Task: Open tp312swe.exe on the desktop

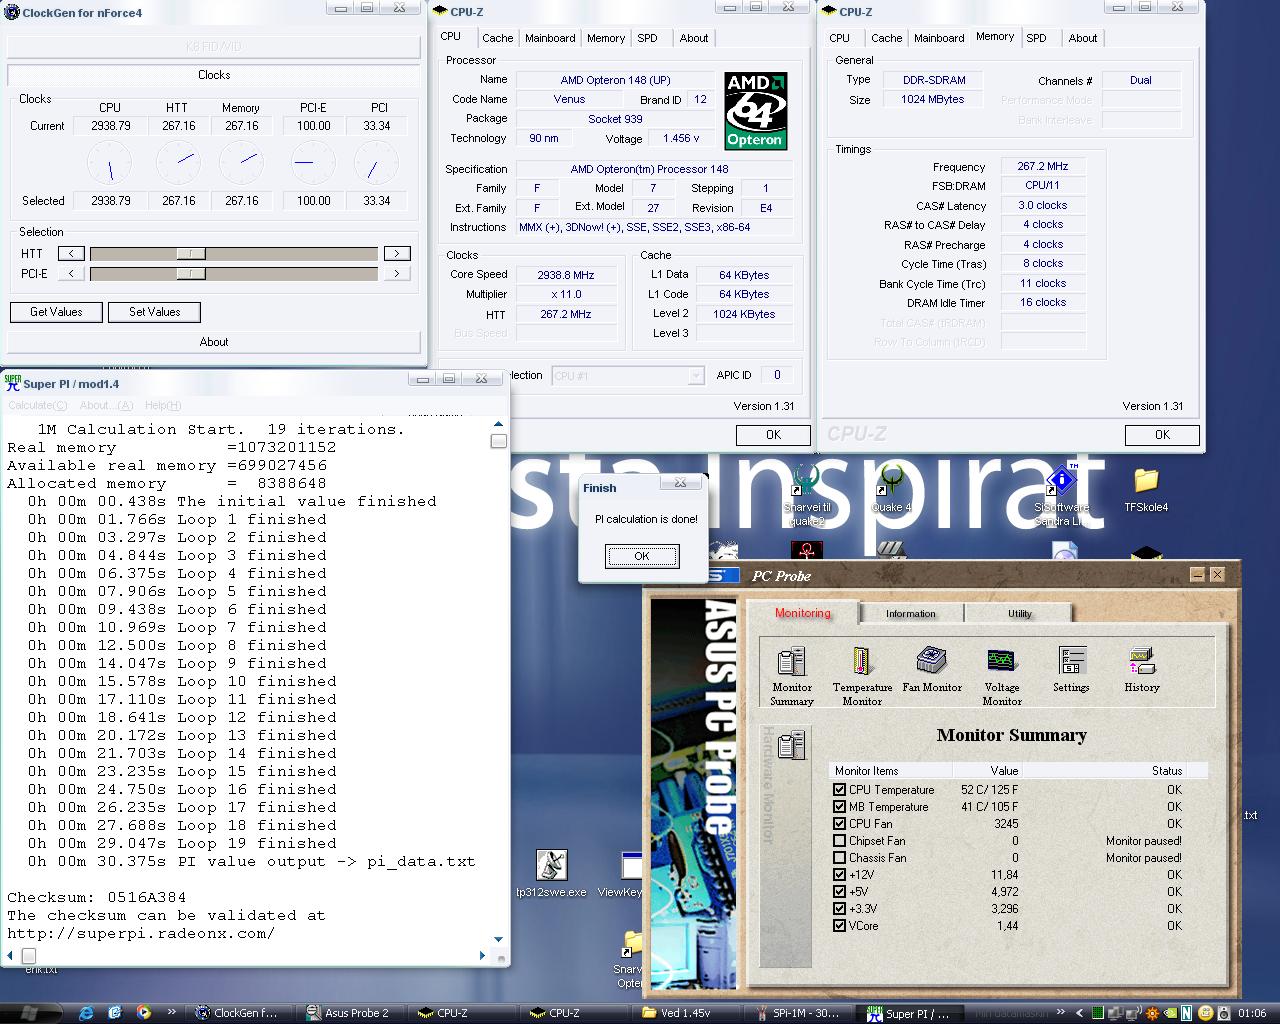Action: tap(551, 874)
